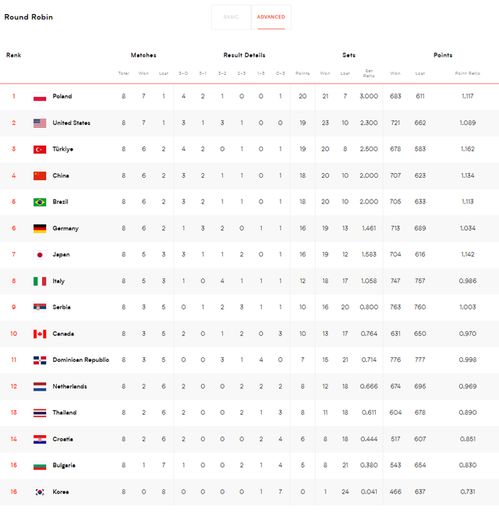The width and height of the screenshot is (499, 517).
Task: Click the United States flag icon
Action: [40, 123]
